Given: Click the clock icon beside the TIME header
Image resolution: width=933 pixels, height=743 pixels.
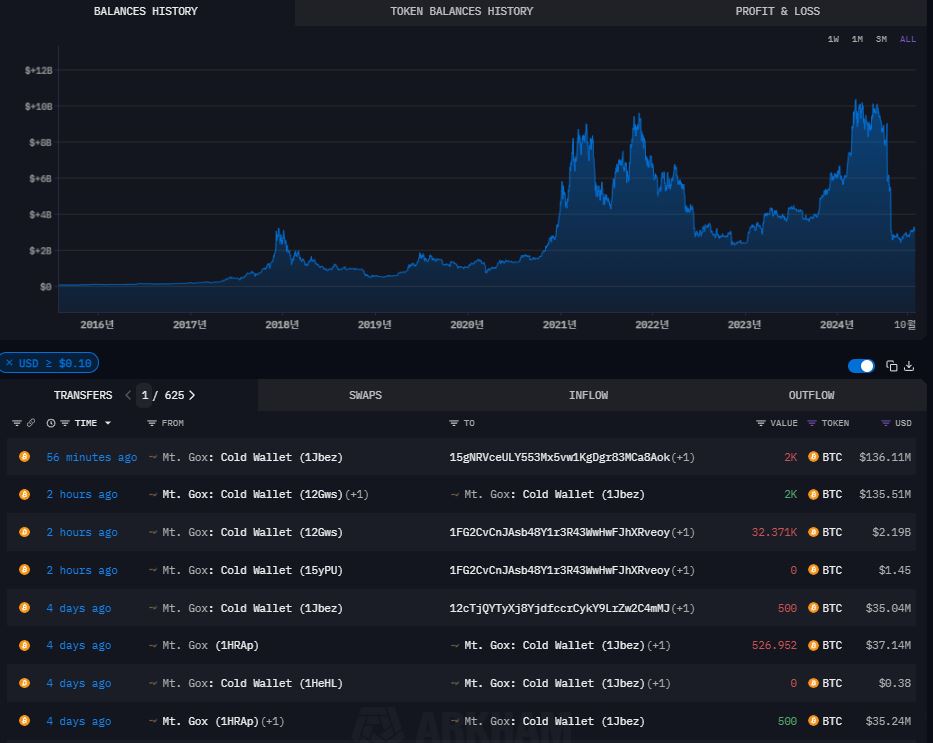Looking at the screenshot, I should (51, 423).
